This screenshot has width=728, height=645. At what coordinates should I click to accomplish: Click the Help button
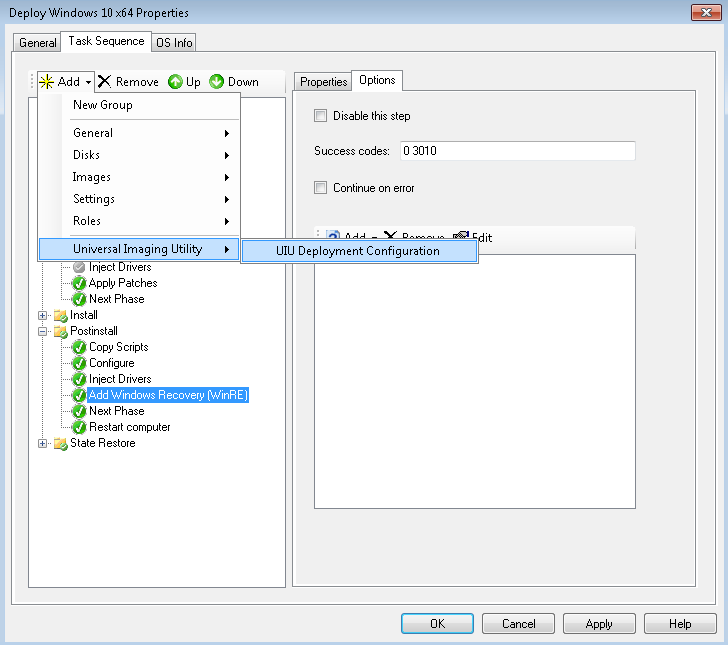[680, 623]
